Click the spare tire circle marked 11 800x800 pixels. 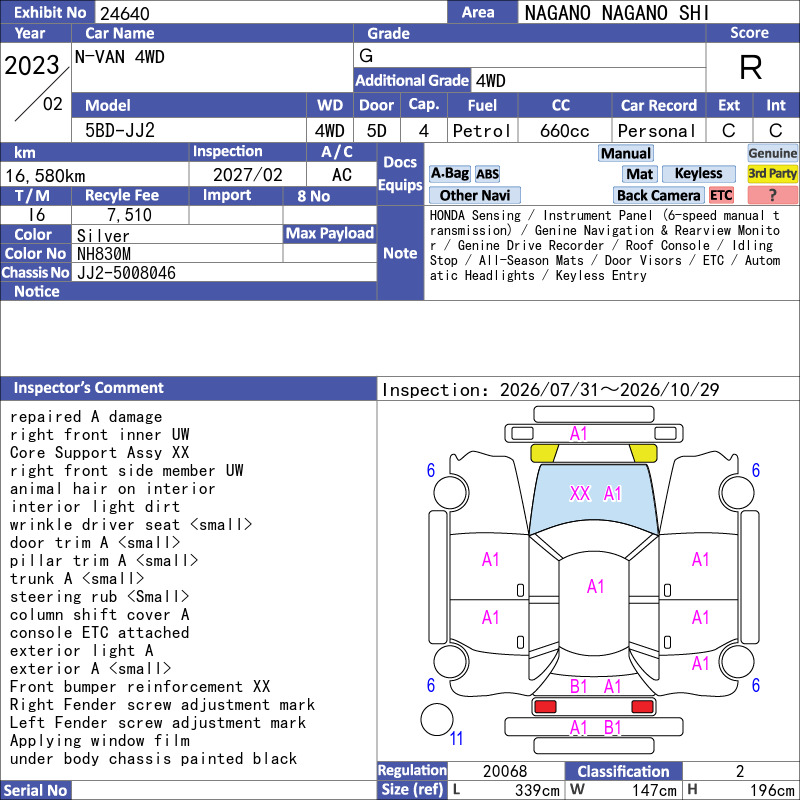tap(437, 719)
